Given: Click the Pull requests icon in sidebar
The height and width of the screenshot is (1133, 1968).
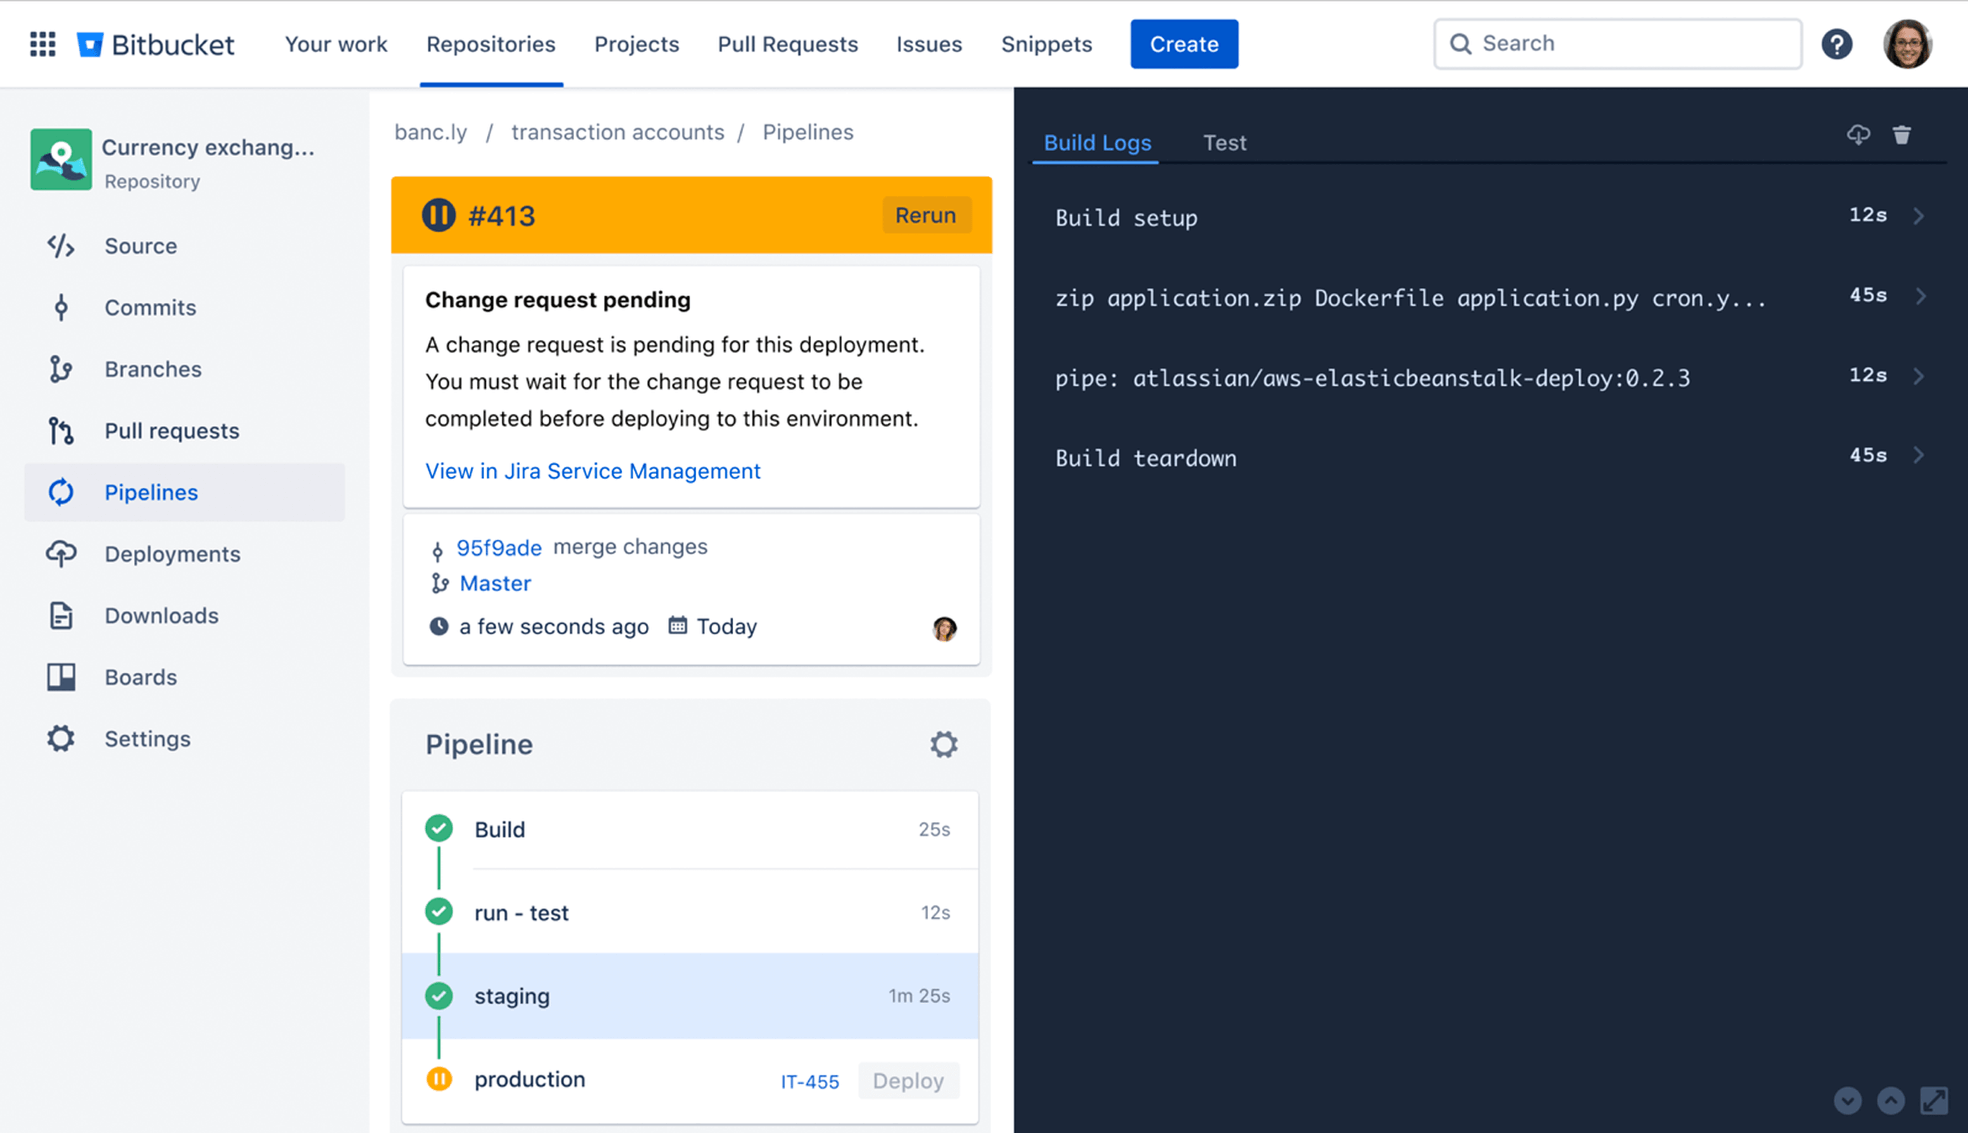Looking at the screenshot, I should click(59, 430).
